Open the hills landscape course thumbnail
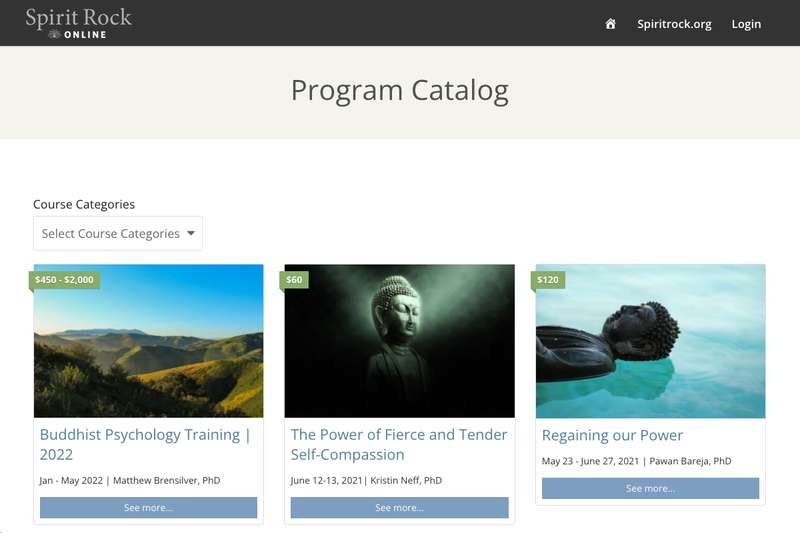Screen dimensions: 800x533 pyautogui.click(x=148, y=341)
